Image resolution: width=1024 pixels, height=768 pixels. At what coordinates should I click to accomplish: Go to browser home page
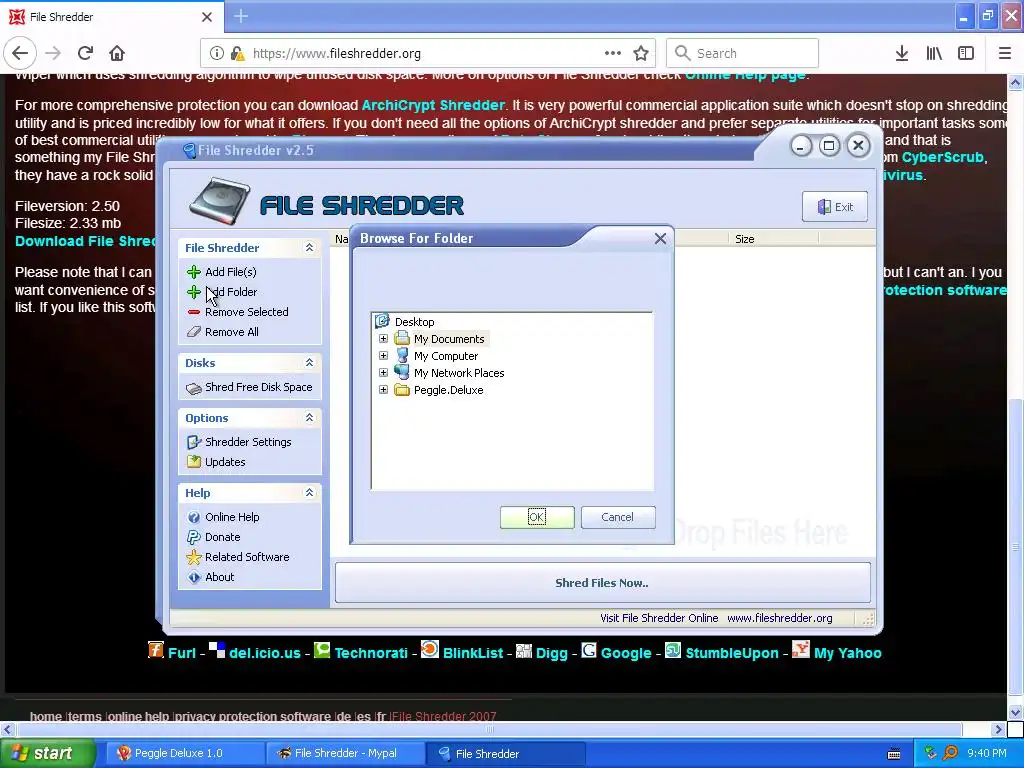tap(117, 53)
